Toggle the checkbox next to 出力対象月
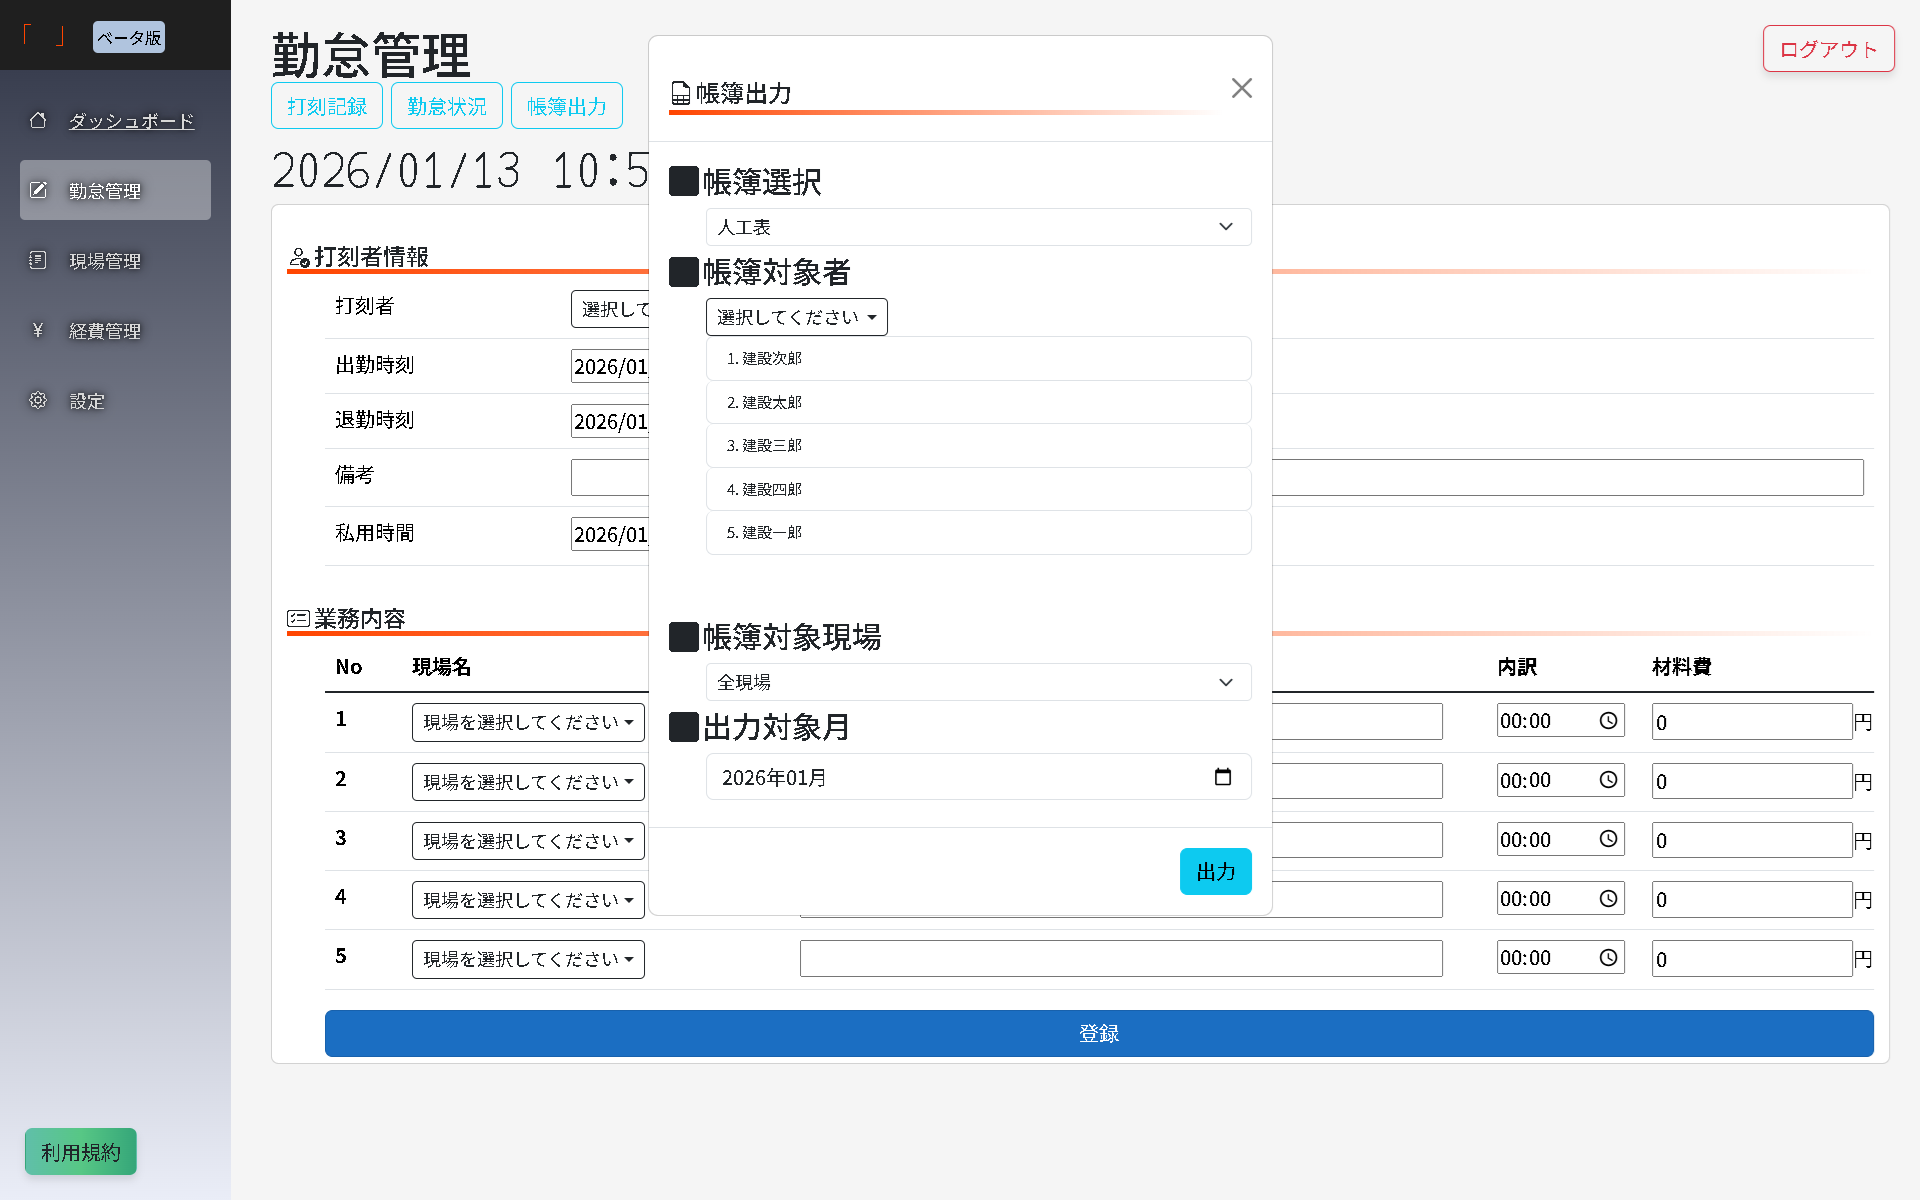 coord(683,727)
